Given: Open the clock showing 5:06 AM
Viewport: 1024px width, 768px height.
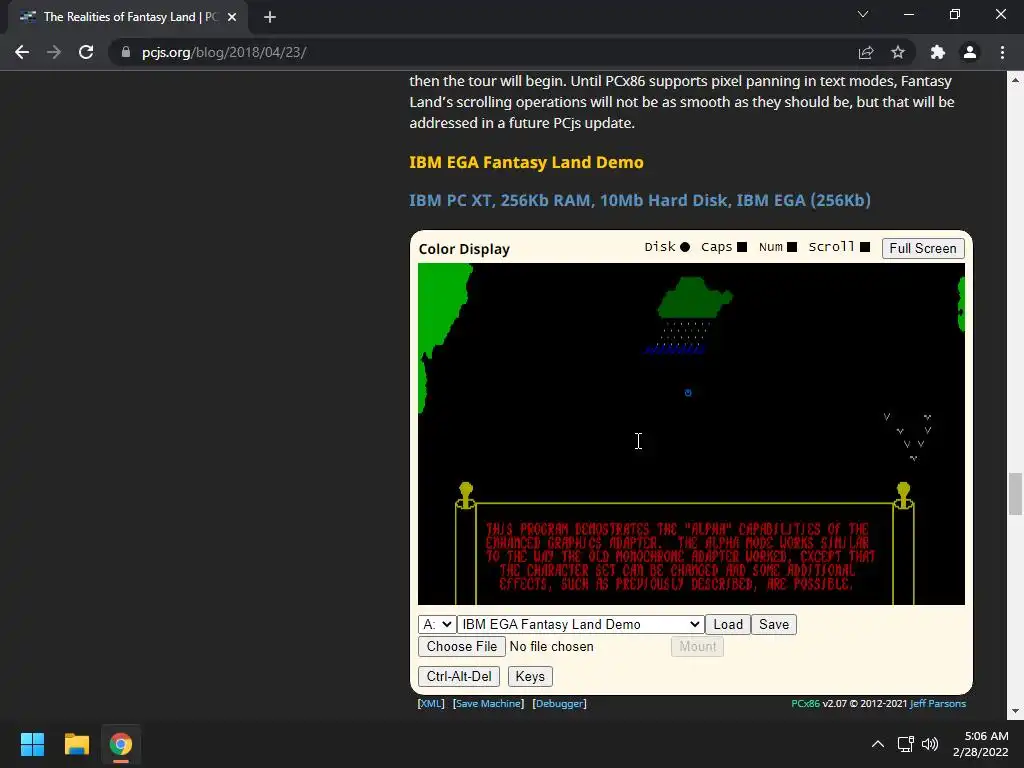Looking at the screenshot, I should pos(980,744).
